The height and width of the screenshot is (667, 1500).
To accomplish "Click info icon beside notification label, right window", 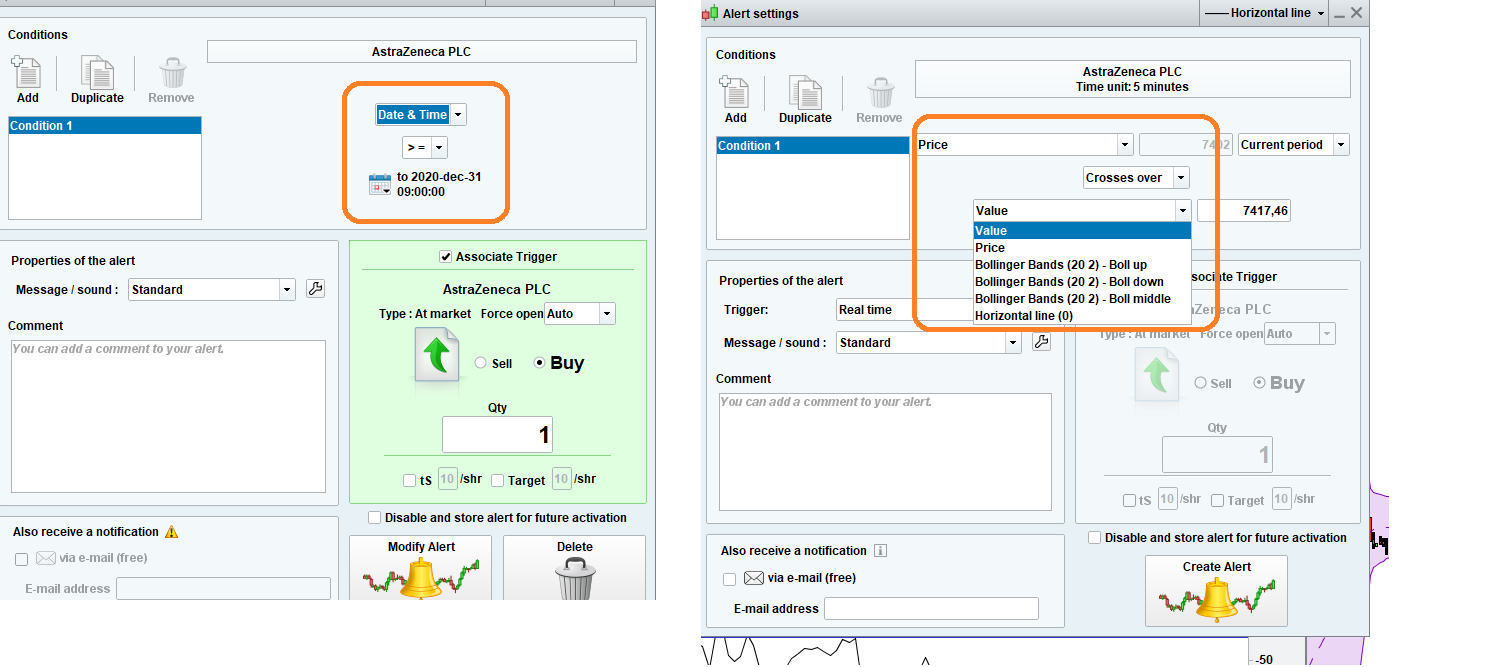I will tap(880, 551).
